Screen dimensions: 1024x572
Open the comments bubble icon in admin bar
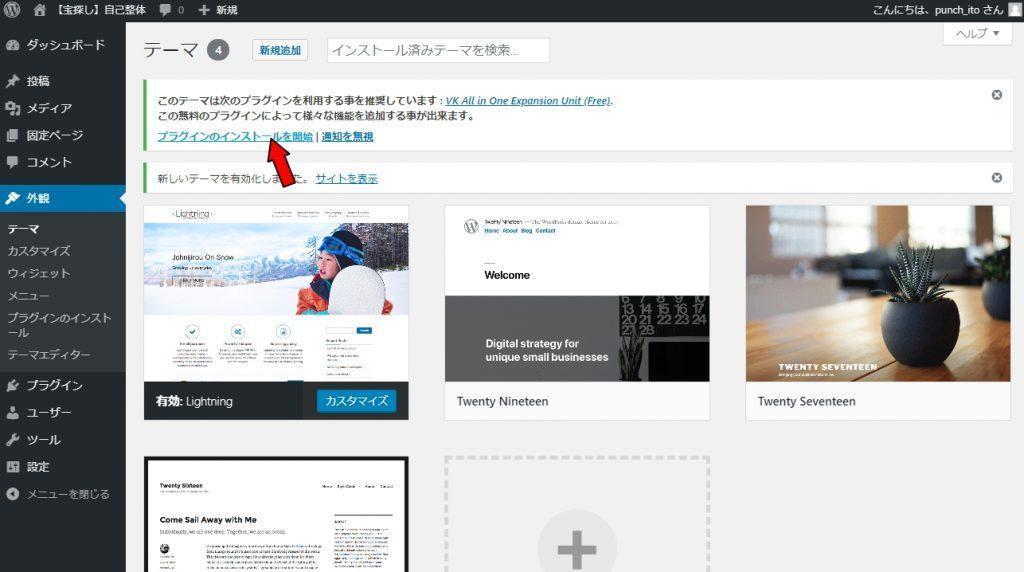click(x=165, y=10)
